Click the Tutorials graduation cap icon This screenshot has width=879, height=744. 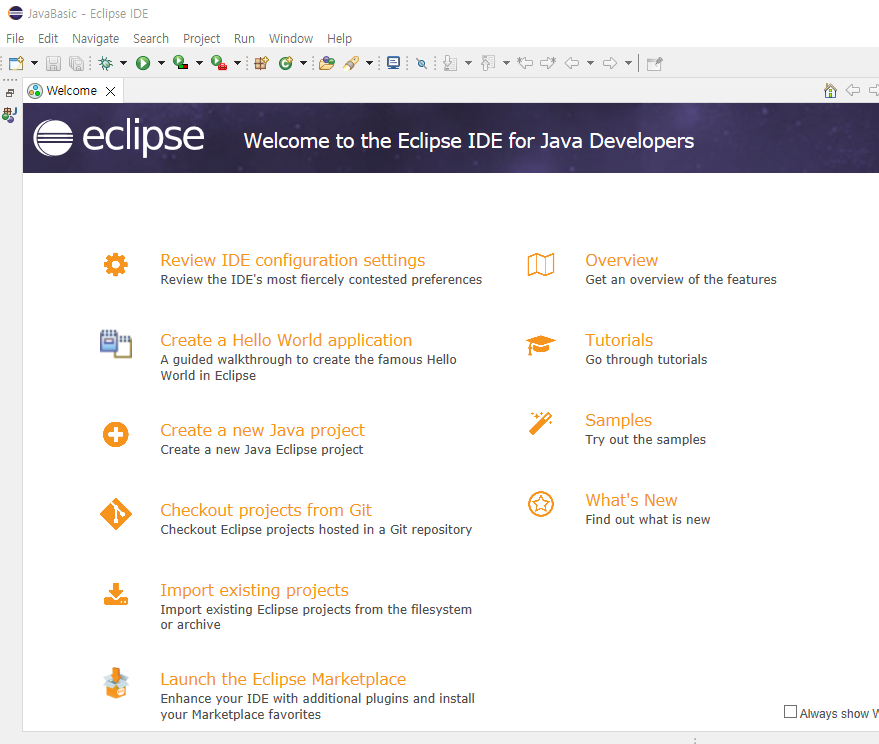[x=541, y=345]
